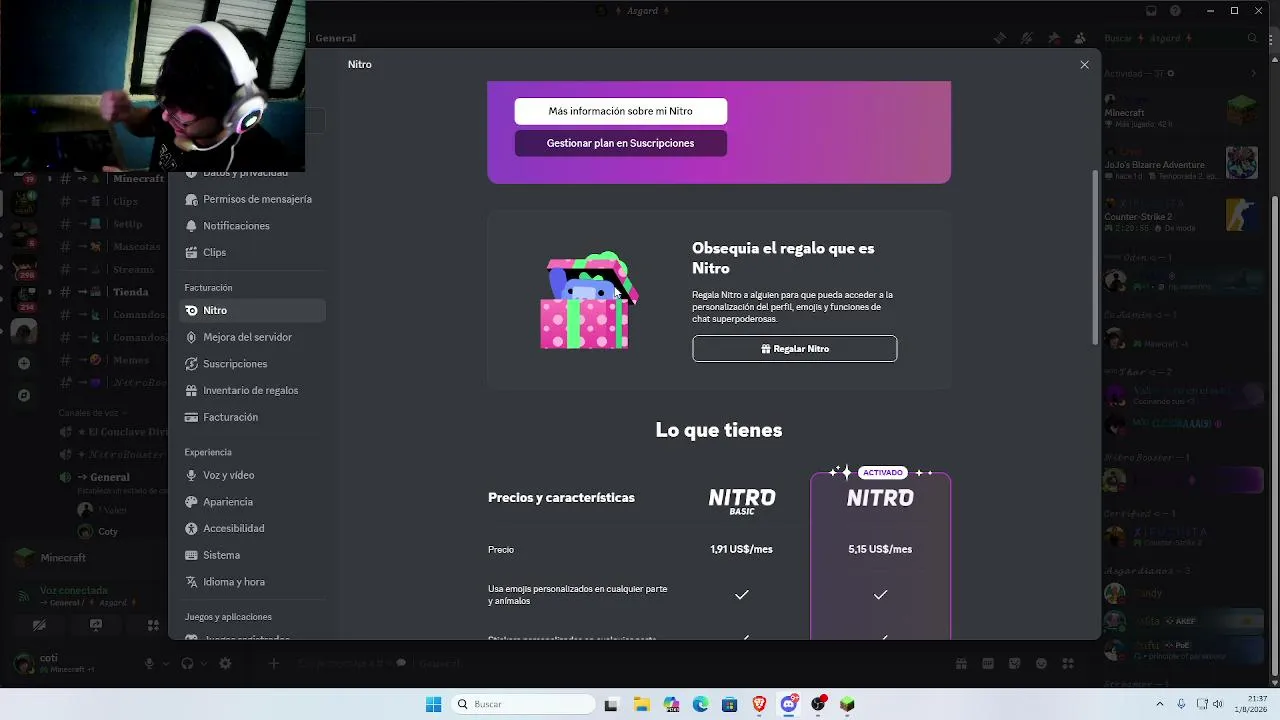Screen dimensions: 1280x720
Task: Click the add a server plus icon
Action: coord(24,363)
